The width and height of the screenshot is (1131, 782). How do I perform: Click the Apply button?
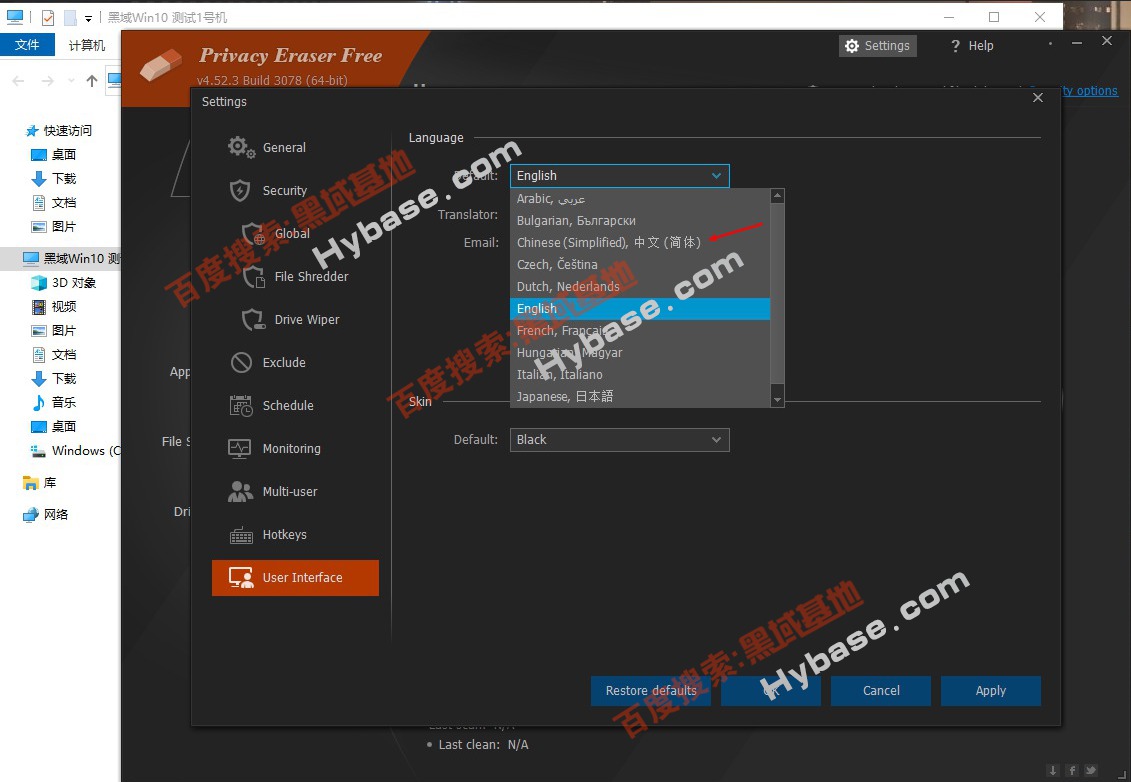pyautogui.click(x=990, y=691)
